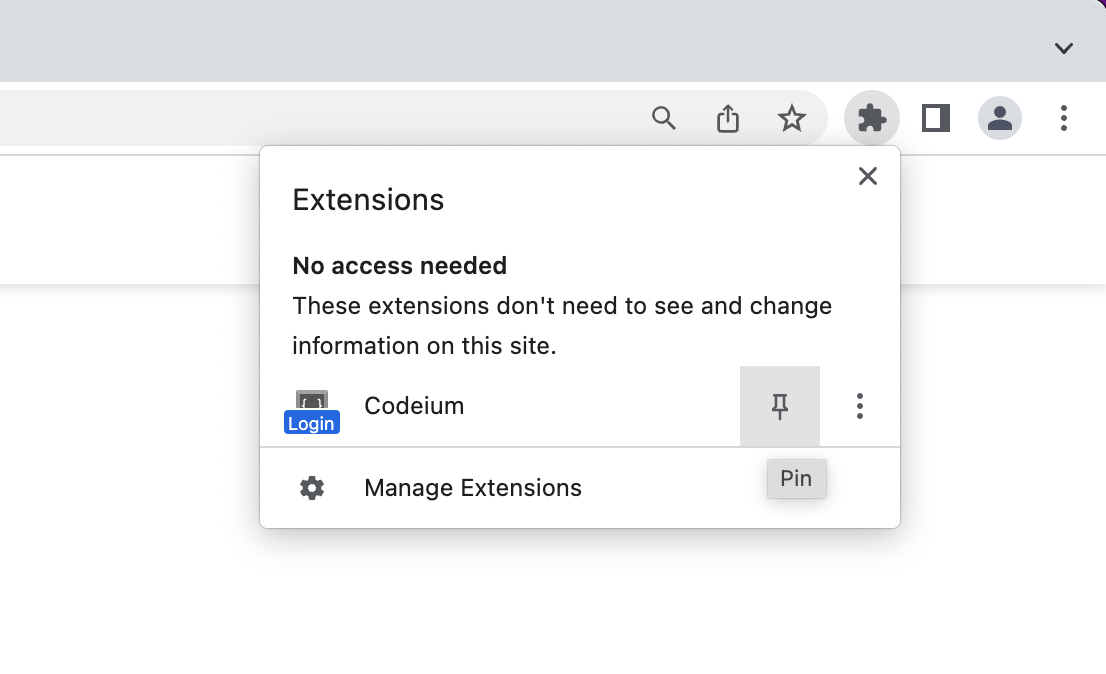
Task: Click the highlighted pin button background
Action: (x=779, y=406)
